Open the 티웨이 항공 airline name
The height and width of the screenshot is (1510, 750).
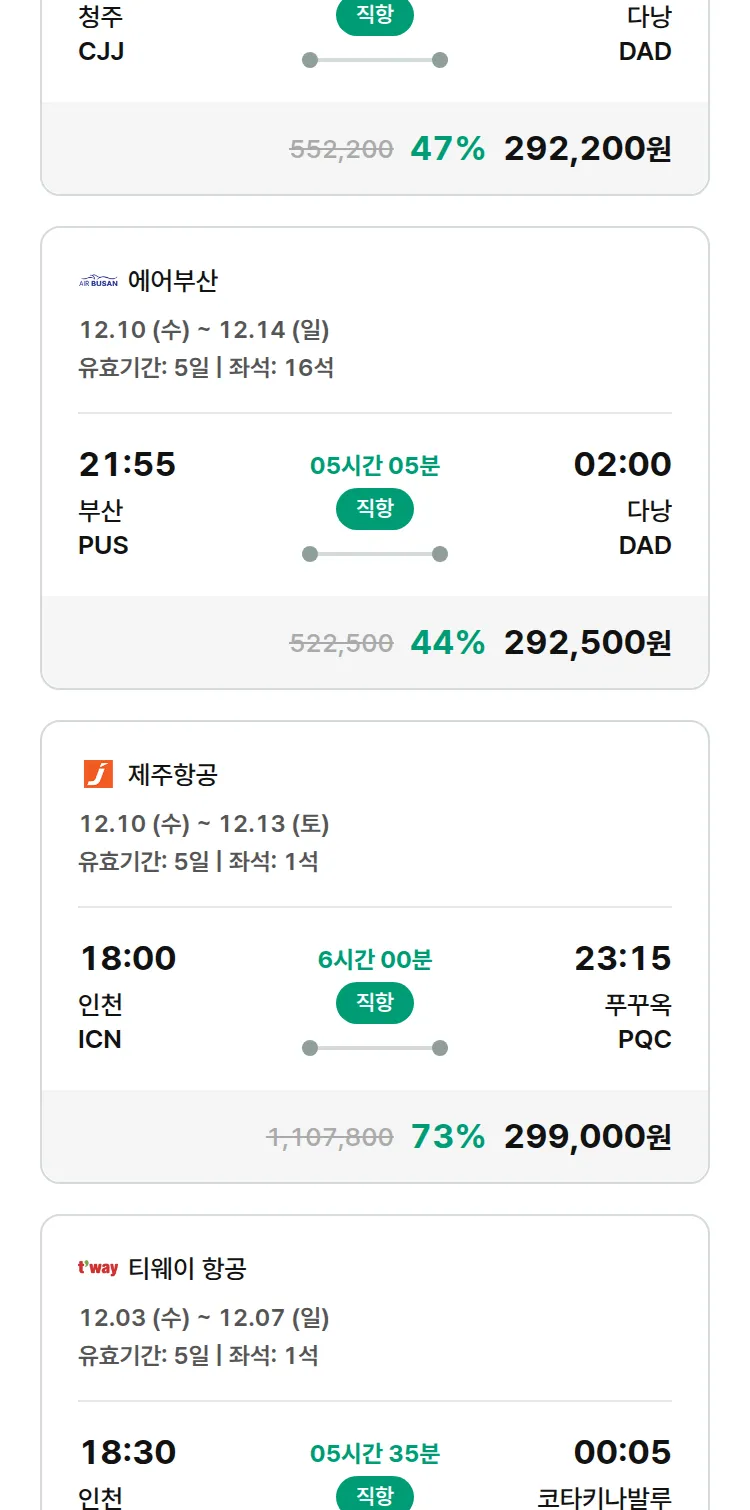click(x=187, y=1268)
